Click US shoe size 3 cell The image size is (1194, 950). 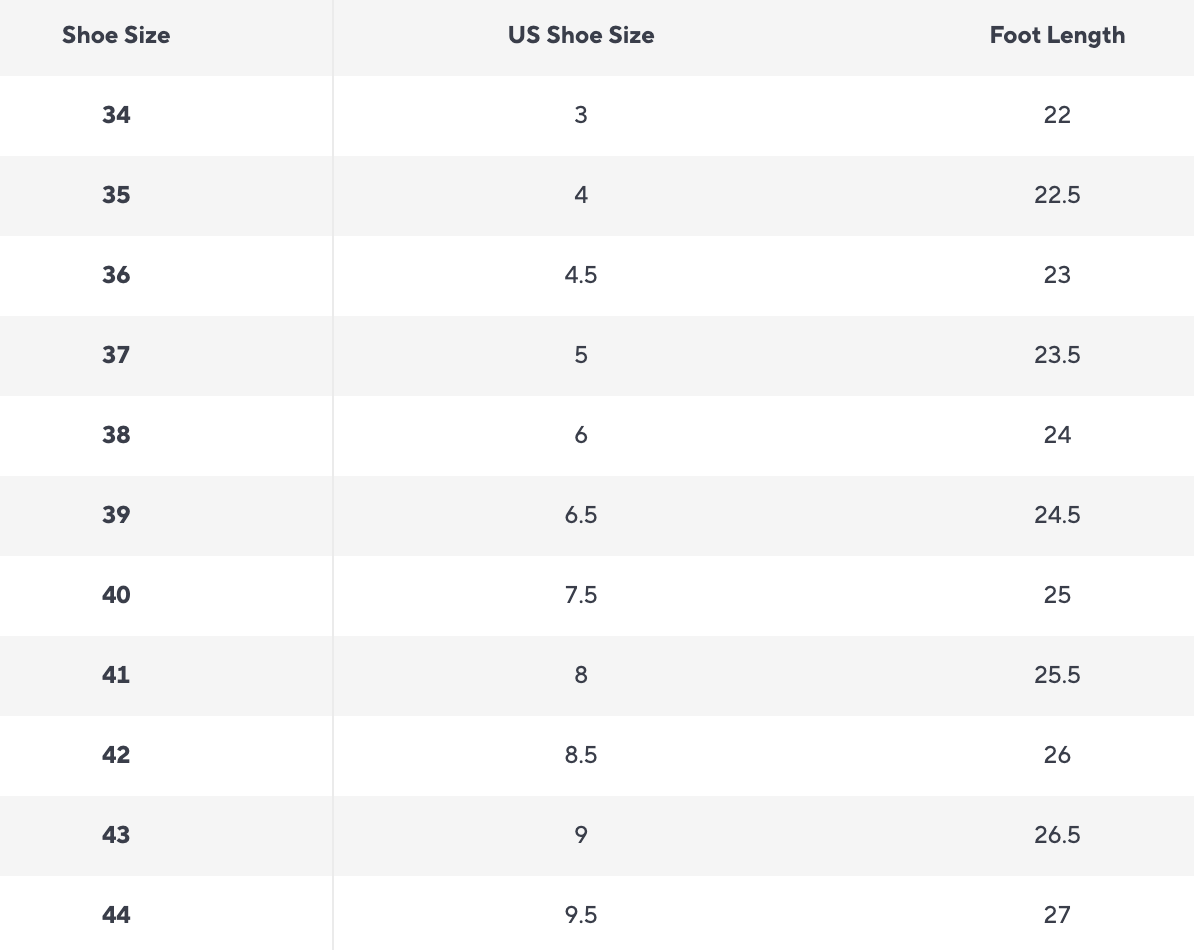point(581,115)
